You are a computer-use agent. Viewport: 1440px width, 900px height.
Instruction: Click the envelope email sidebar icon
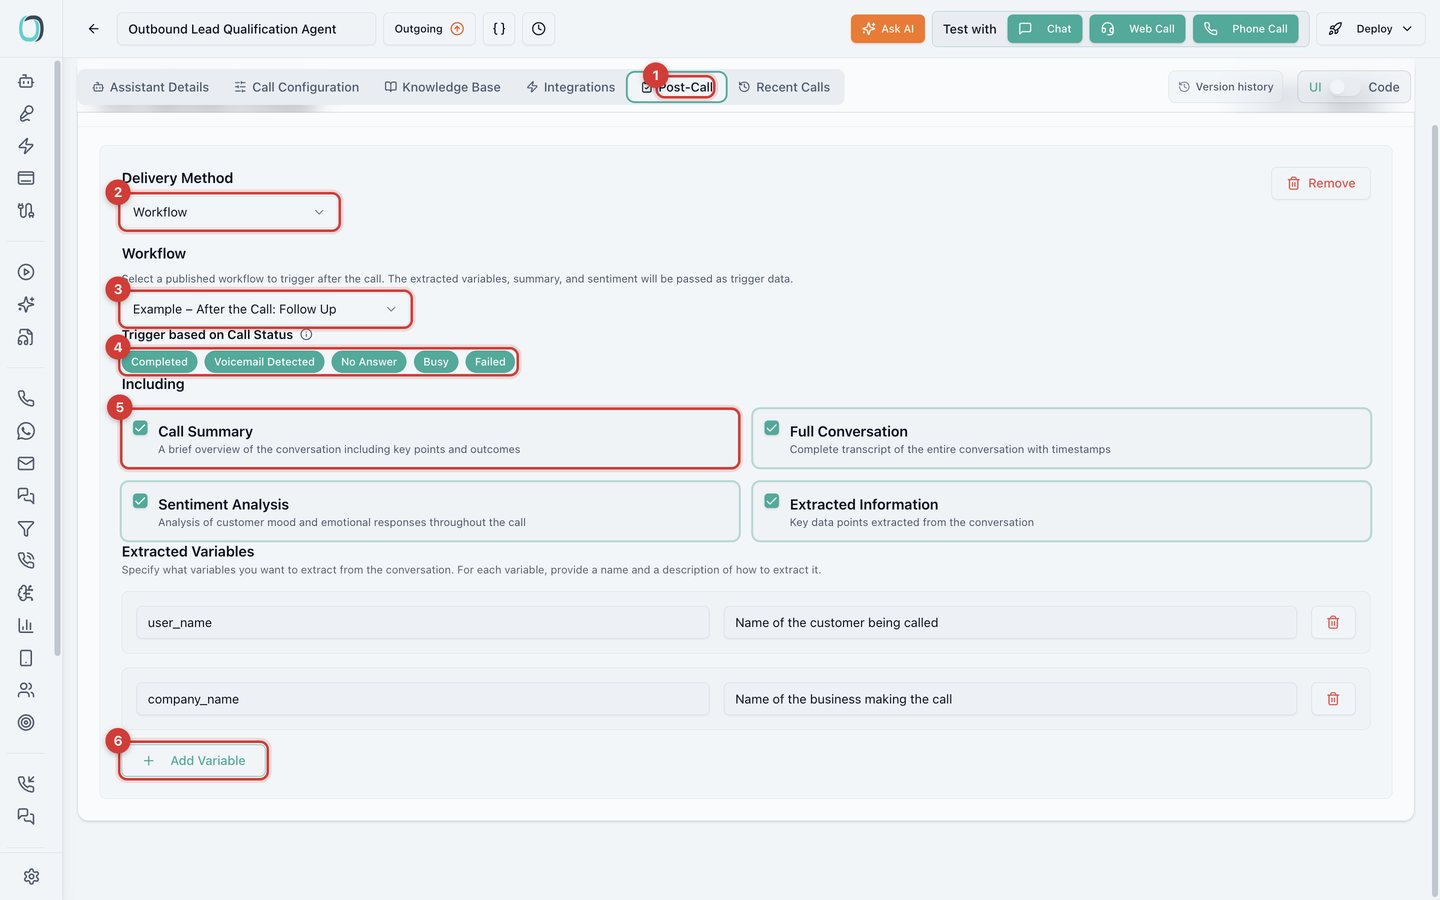(26, 463)
